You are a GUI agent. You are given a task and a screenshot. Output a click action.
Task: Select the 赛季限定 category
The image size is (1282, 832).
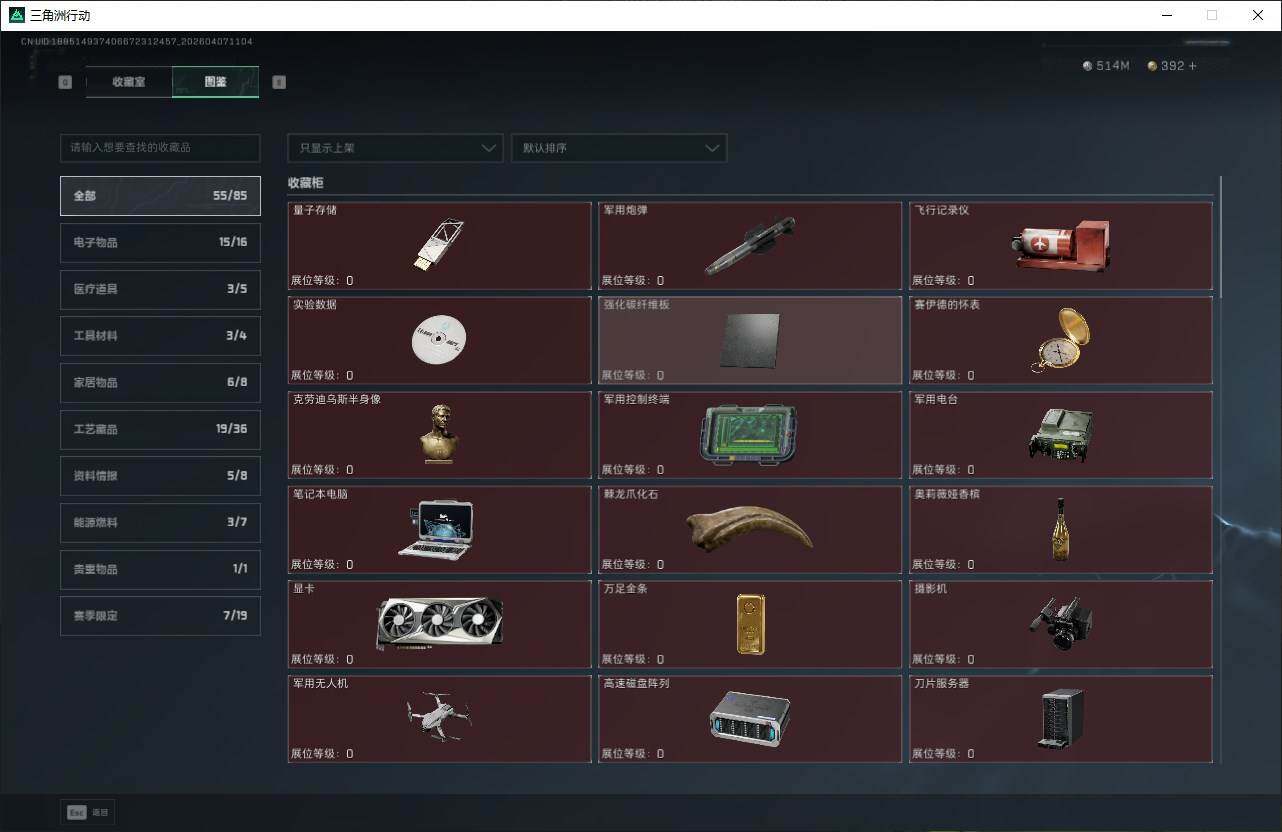click(160, 616)
